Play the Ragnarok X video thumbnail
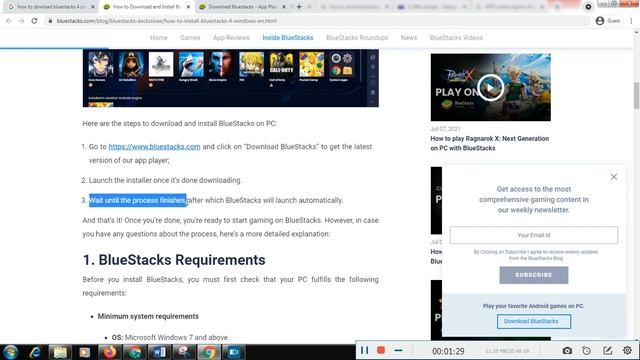 pyautogui.click(x=490, y=87)
